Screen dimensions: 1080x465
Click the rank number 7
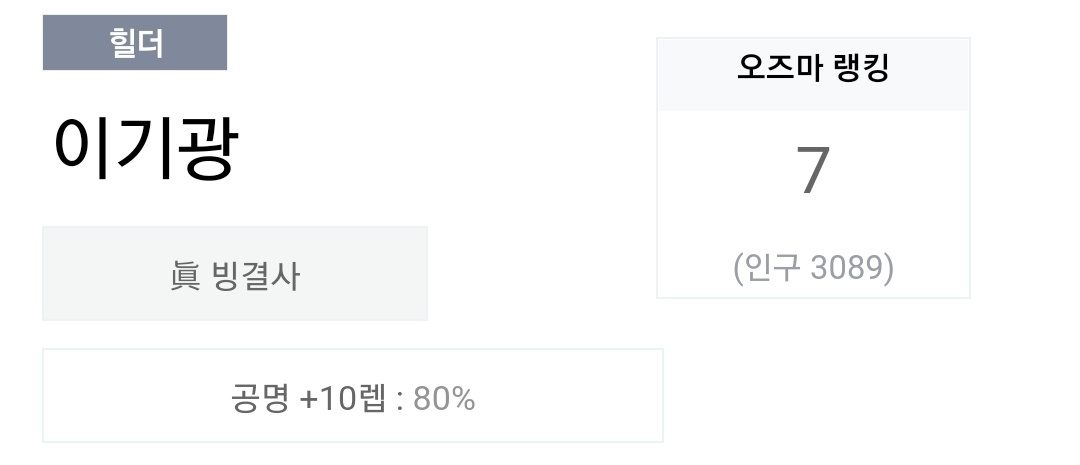pyautogui.click(x=813, y=170)
